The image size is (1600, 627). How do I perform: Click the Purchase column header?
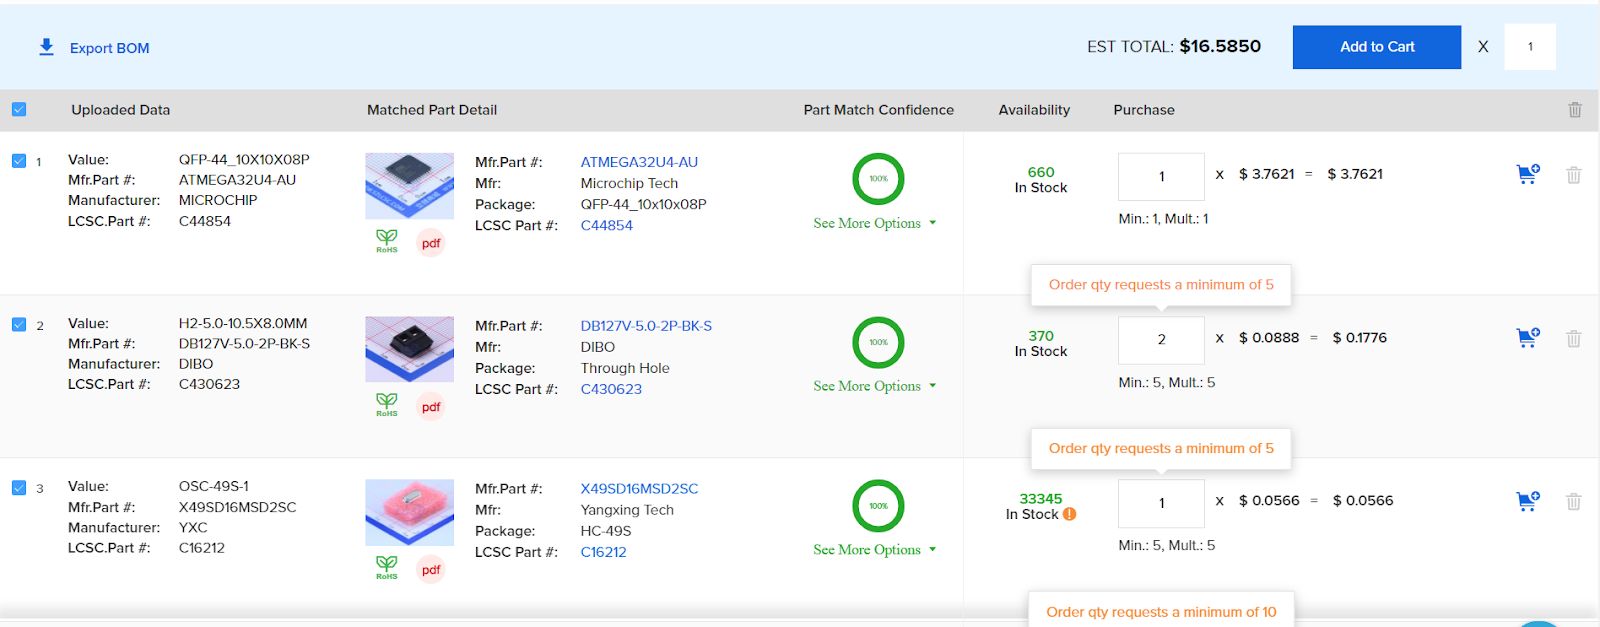[1144, 110]
